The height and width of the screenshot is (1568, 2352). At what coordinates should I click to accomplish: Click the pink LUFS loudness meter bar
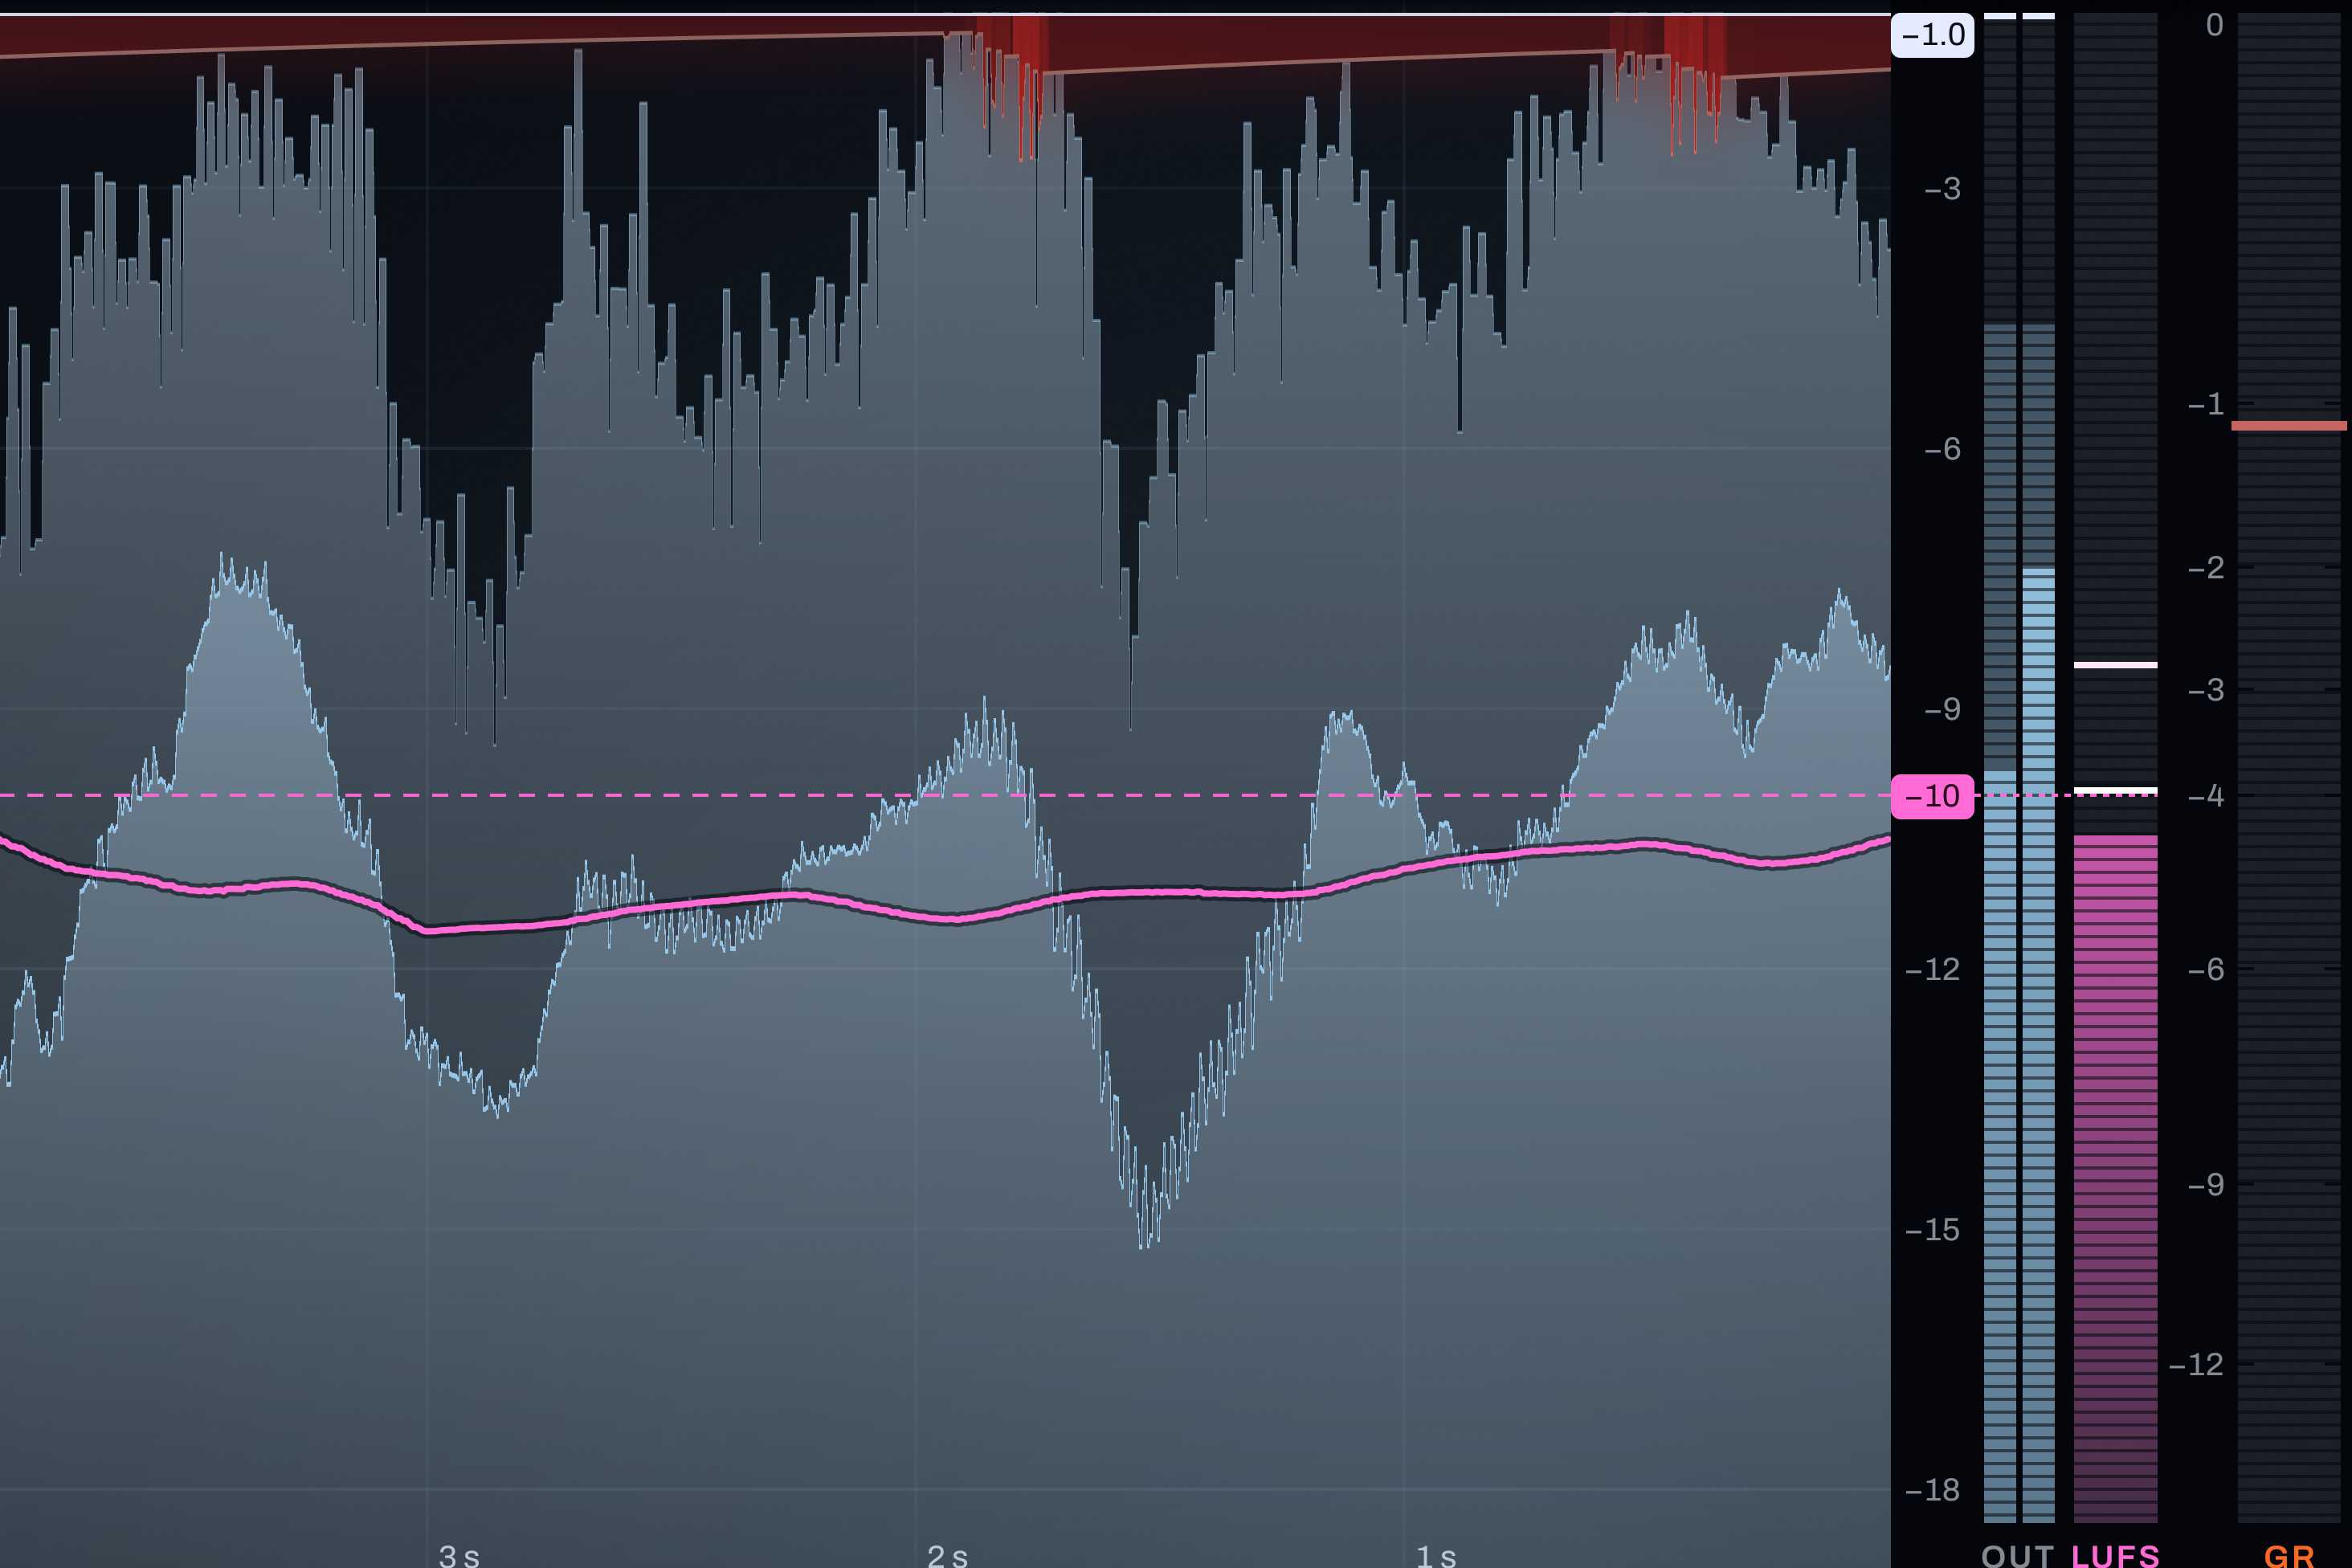2115,1178
